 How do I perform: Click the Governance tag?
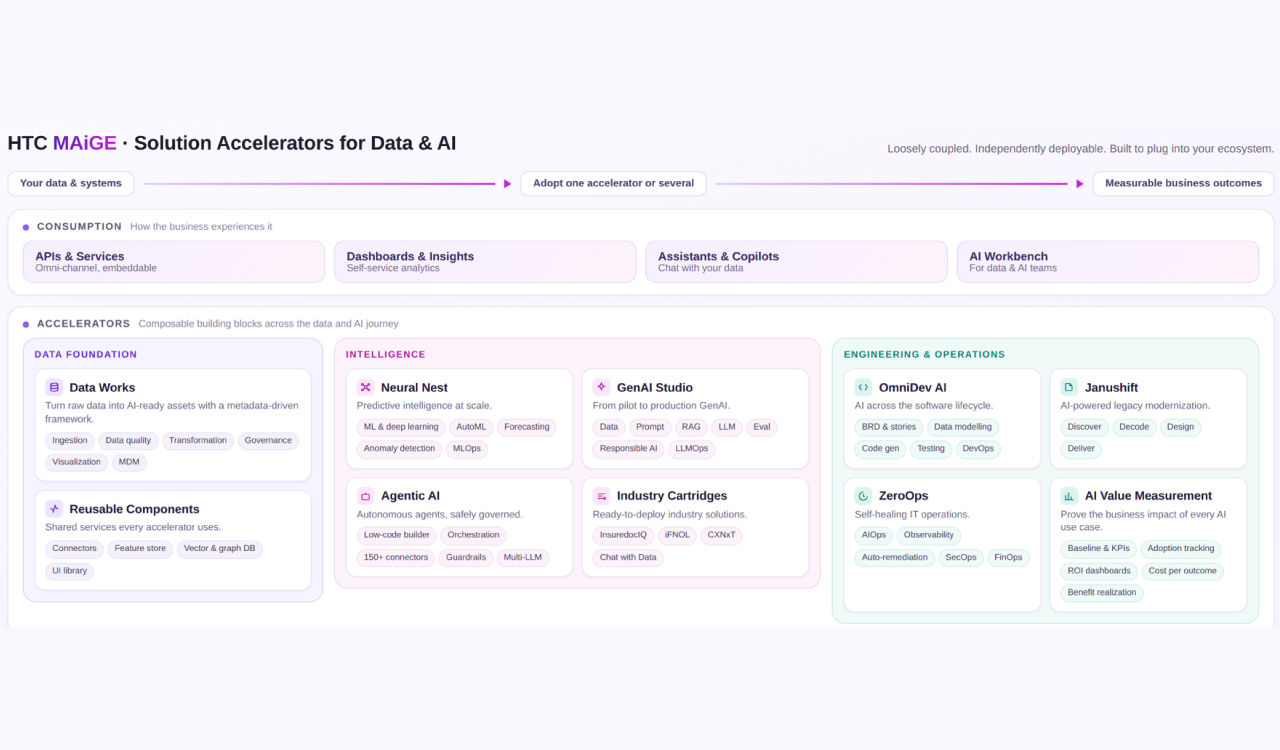click(268, 440)
